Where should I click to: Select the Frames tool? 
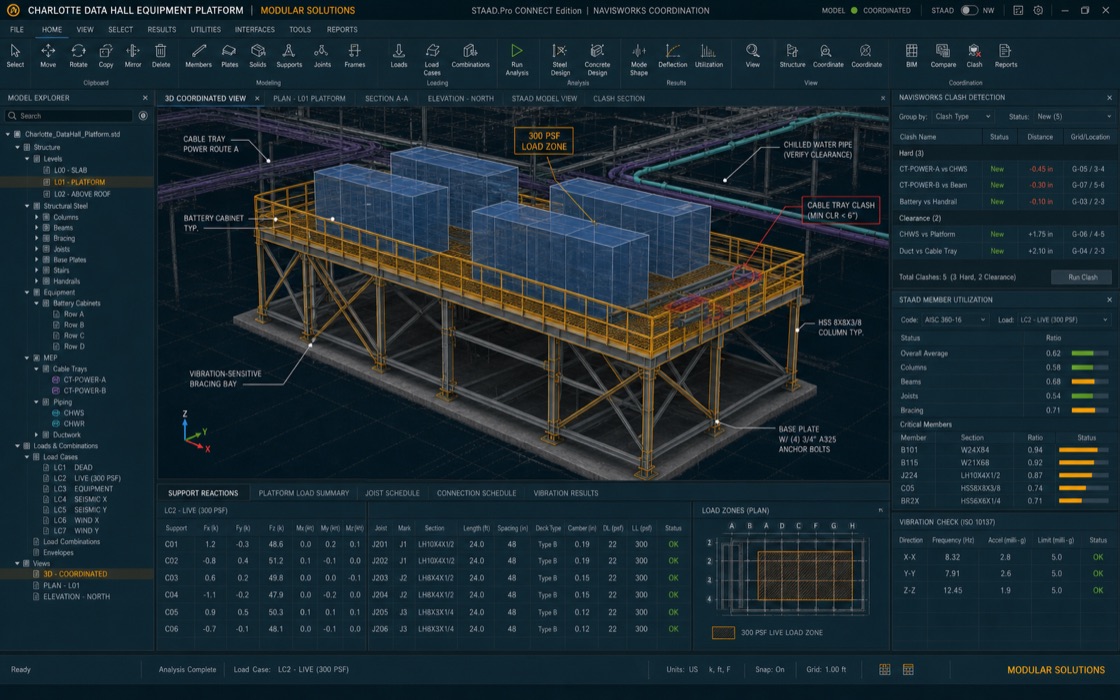[354, 55]
